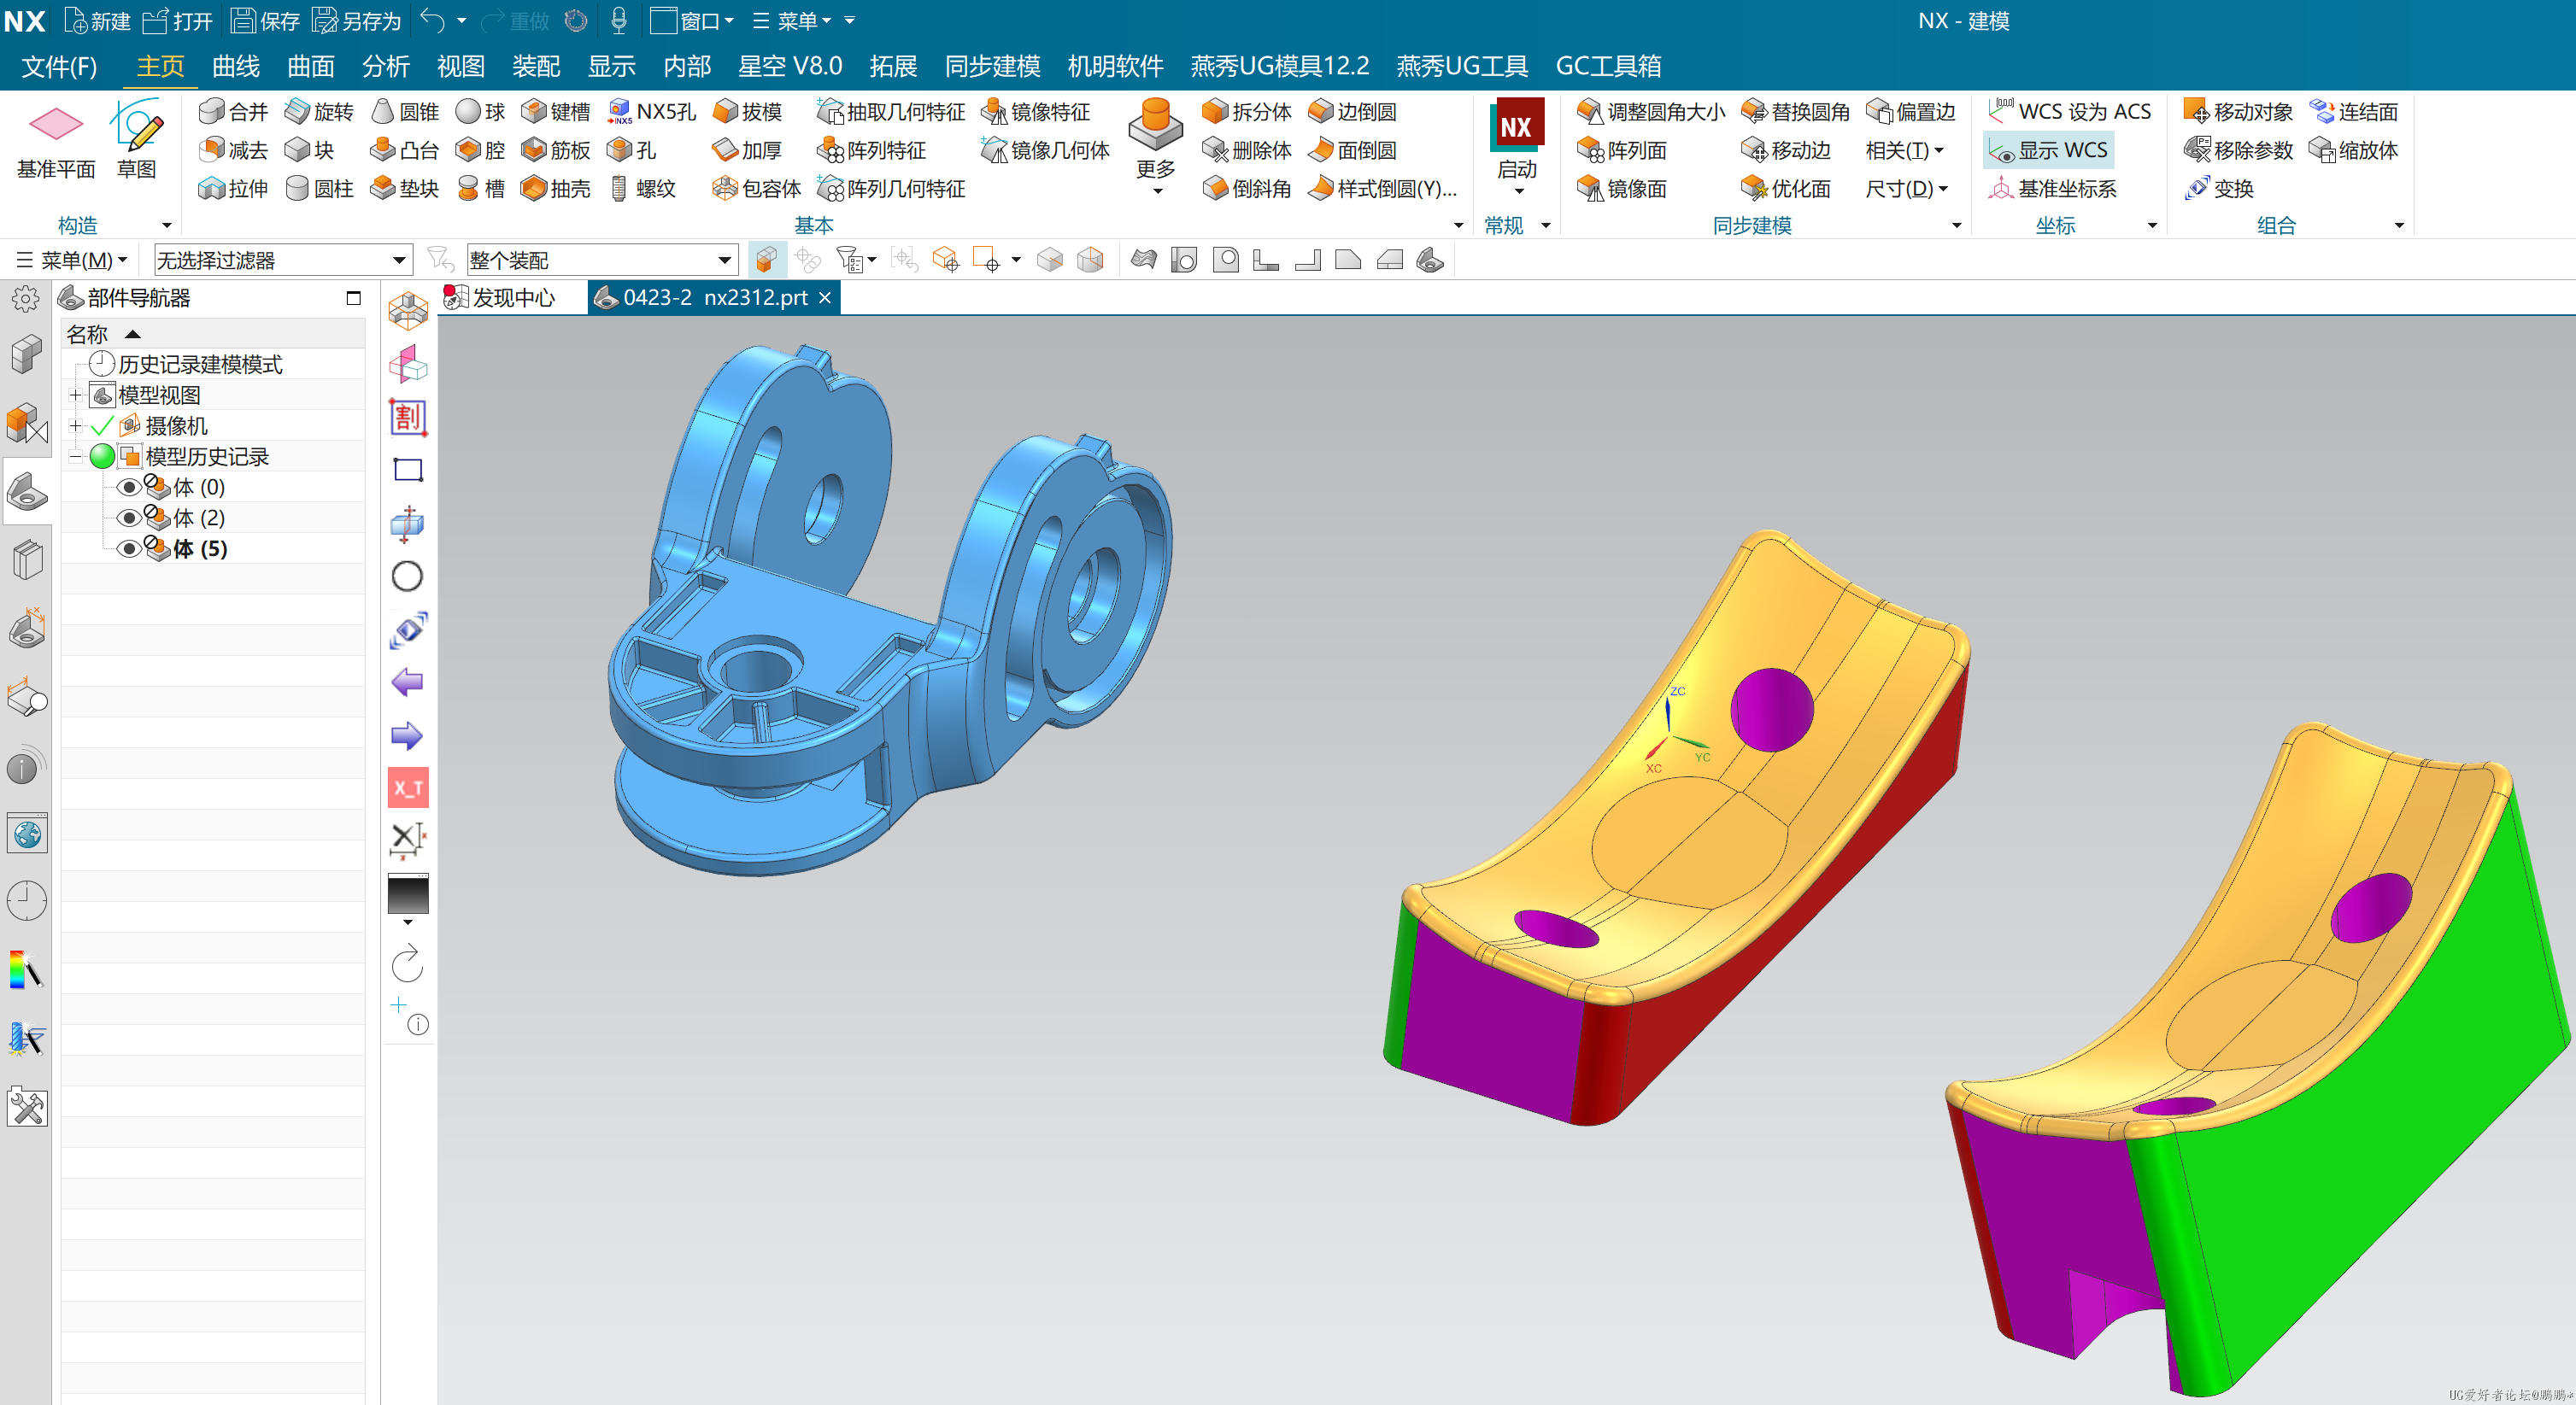Select the 抽壳 shell tool
Viewport: 2576px width, 1405px height.
pyautogui.click(x=555, y=188)
